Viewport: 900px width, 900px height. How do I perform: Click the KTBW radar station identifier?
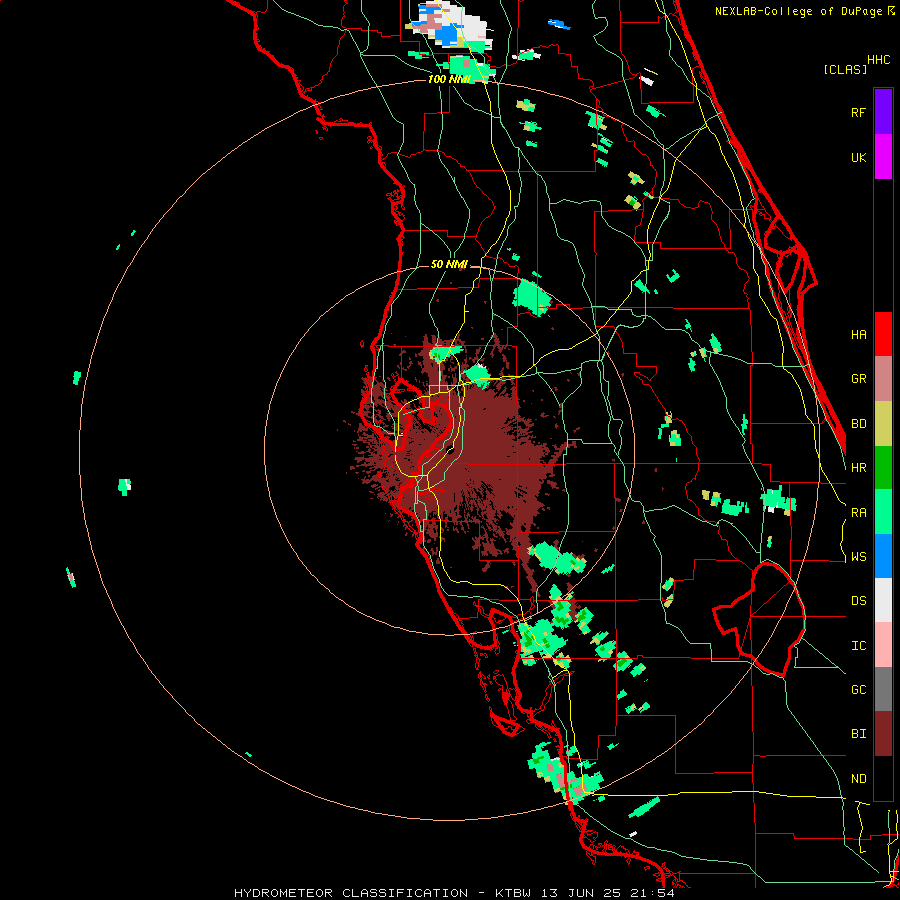(x=514, y=893)
